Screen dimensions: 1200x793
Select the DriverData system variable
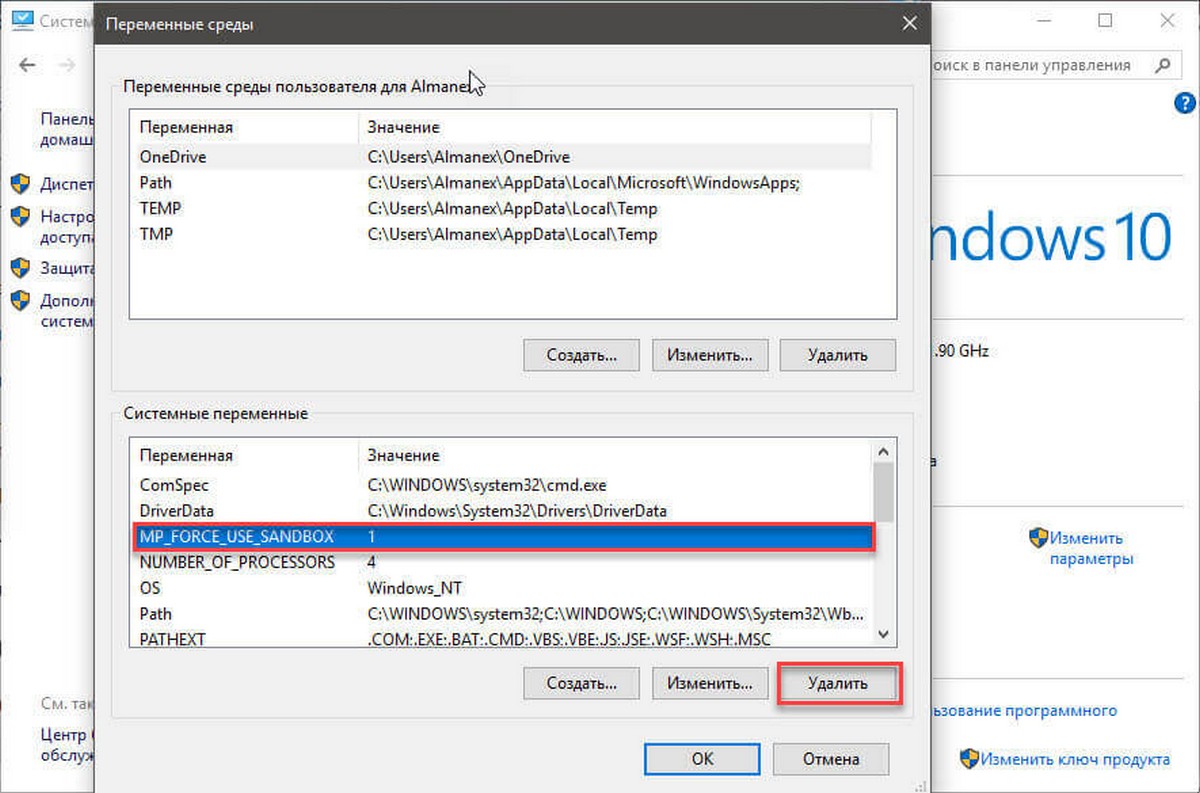[x=501, y=511]
